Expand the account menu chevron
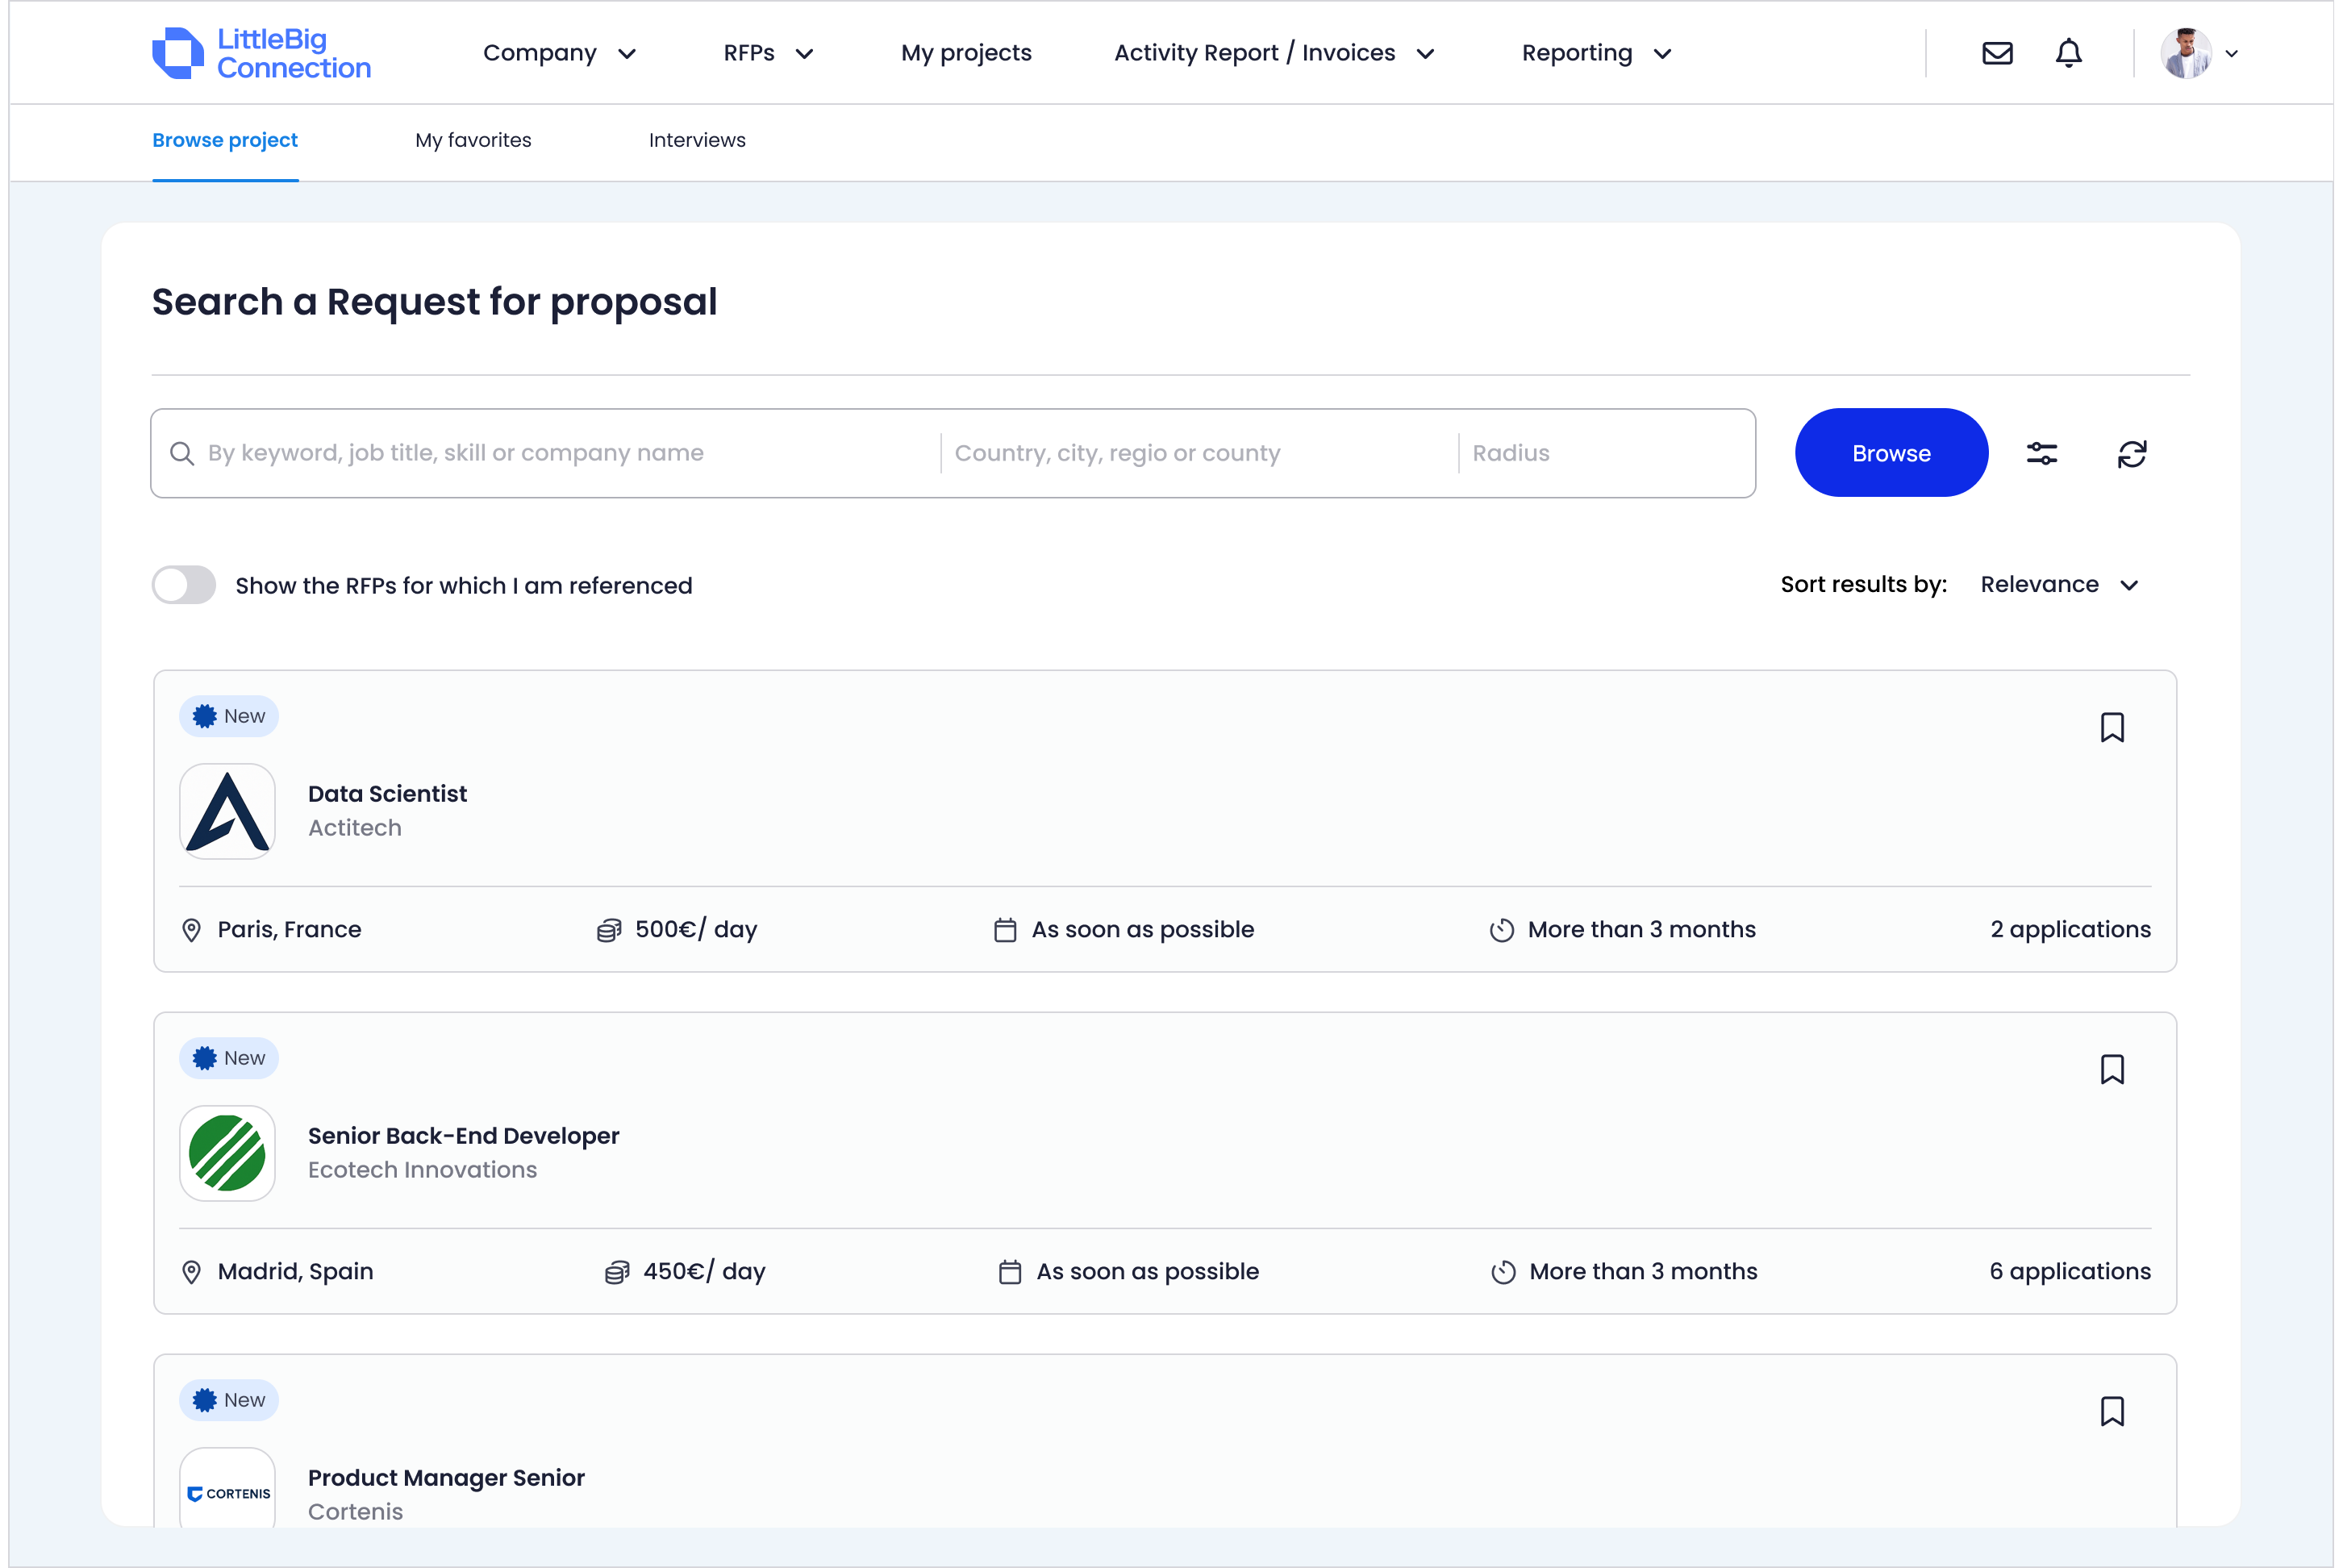 tap(2231, 54)
